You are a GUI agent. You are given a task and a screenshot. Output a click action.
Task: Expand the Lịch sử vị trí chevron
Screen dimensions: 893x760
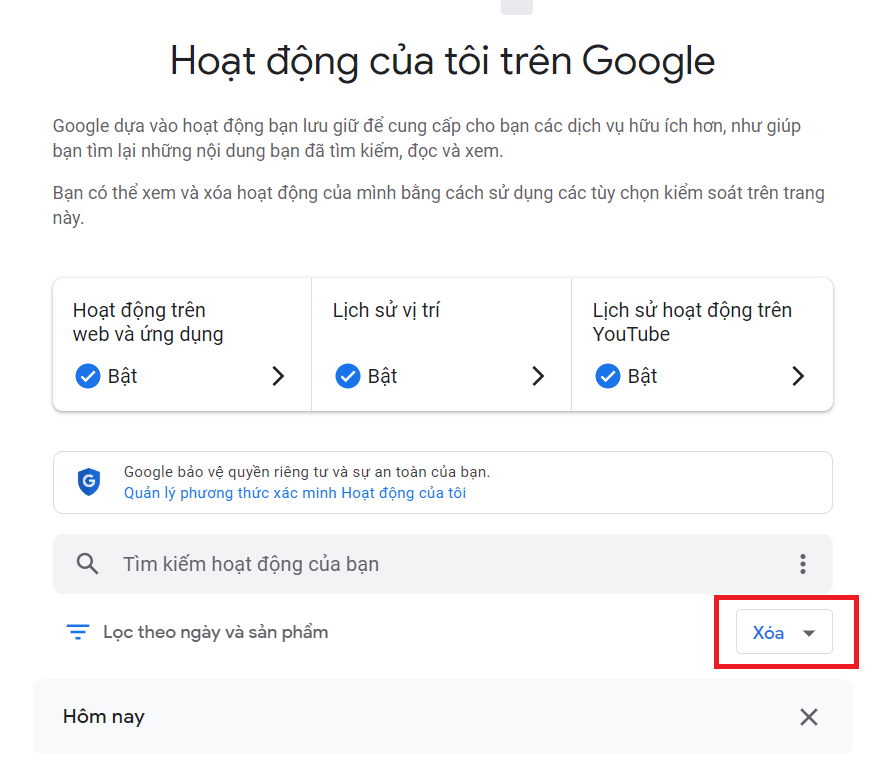(538, 376)
